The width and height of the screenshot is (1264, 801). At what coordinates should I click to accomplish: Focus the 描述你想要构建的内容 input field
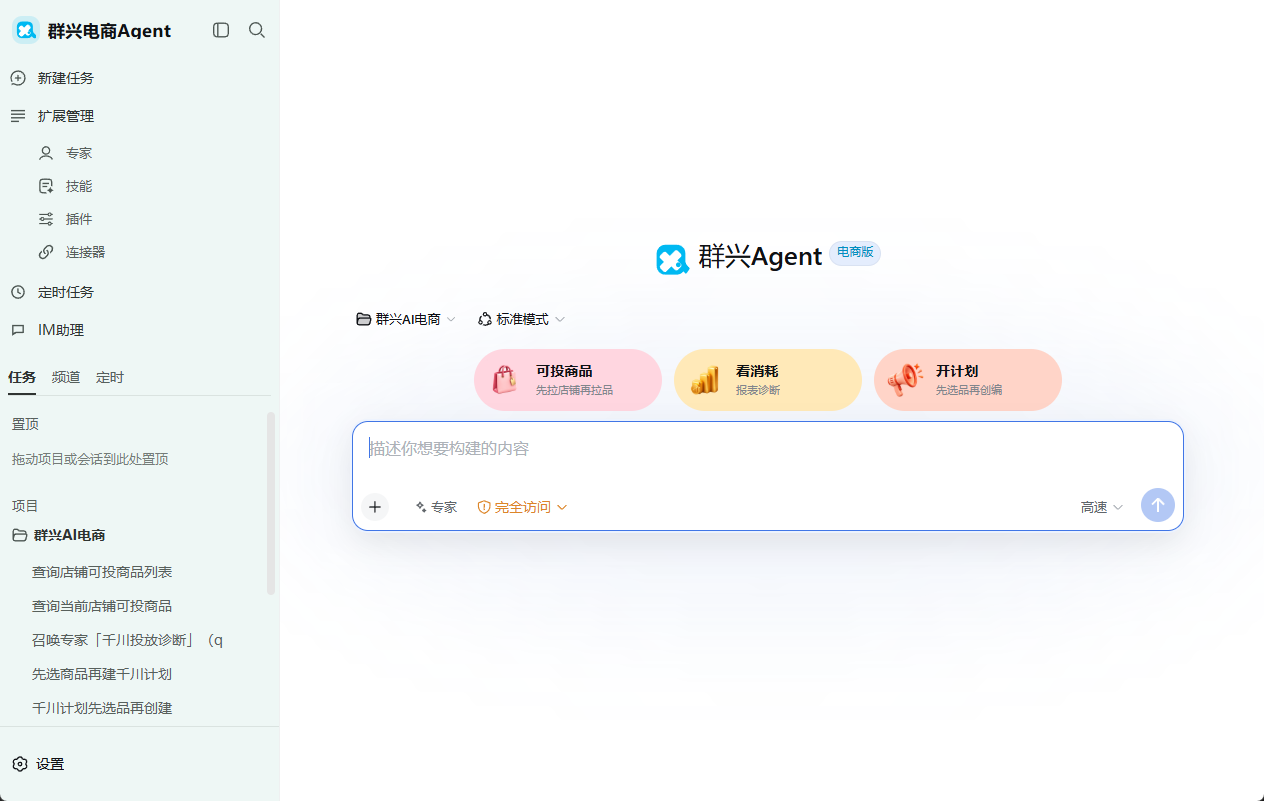(768, 449)
